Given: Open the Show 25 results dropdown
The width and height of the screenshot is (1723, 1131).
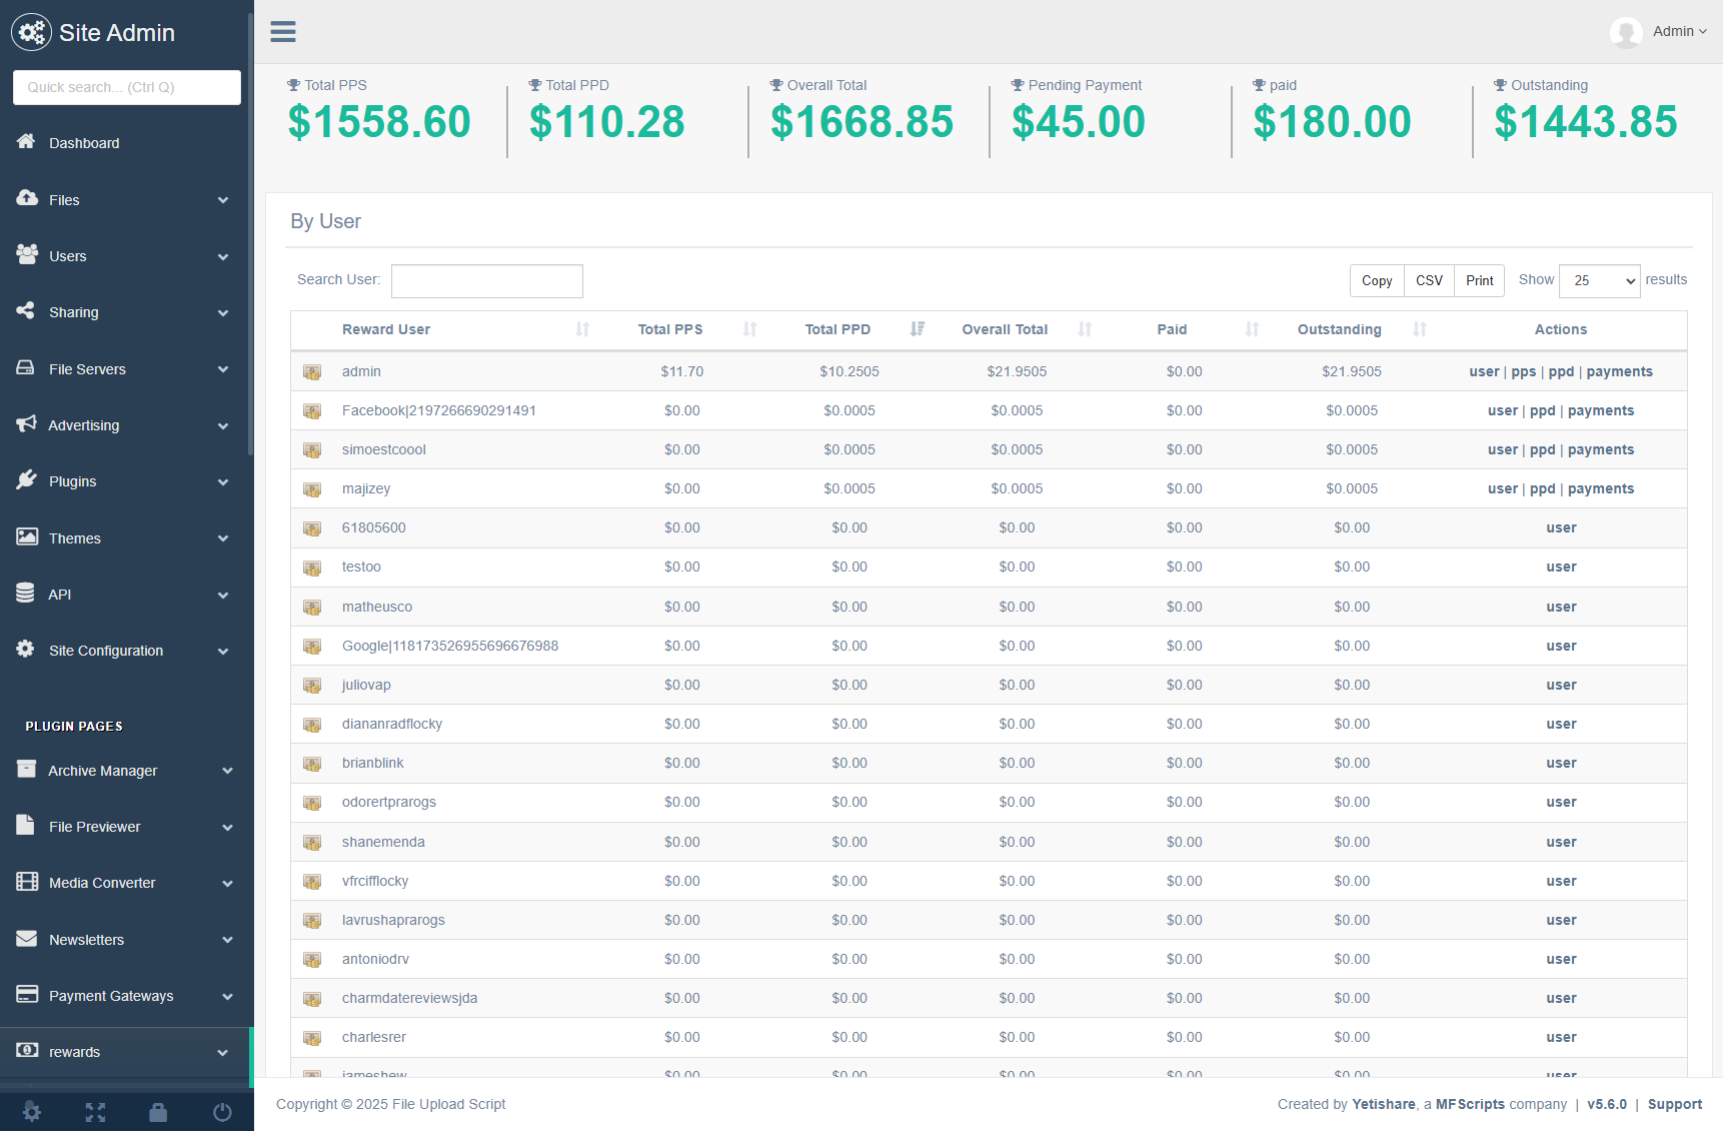Looking at the screenshot, I should pos(1599,281).
